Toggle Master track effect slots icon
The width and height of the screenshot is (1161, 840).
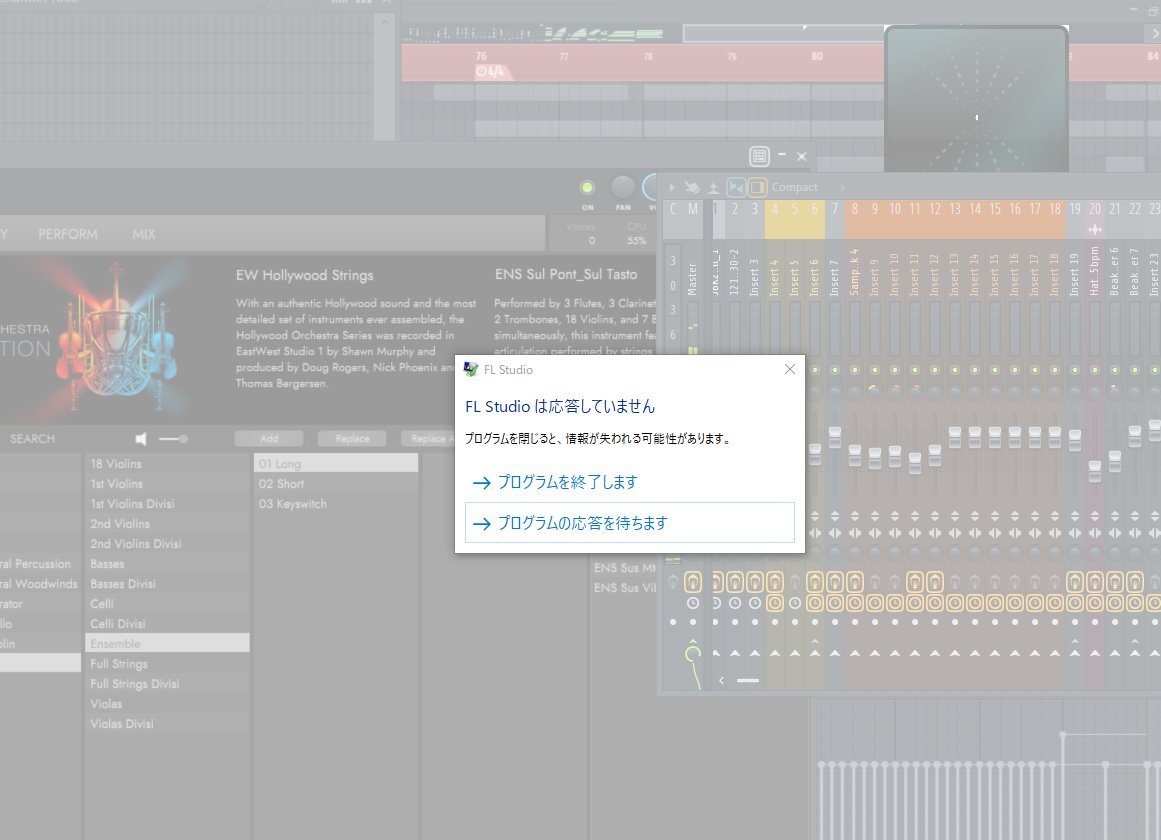click(x=693, y=581)
